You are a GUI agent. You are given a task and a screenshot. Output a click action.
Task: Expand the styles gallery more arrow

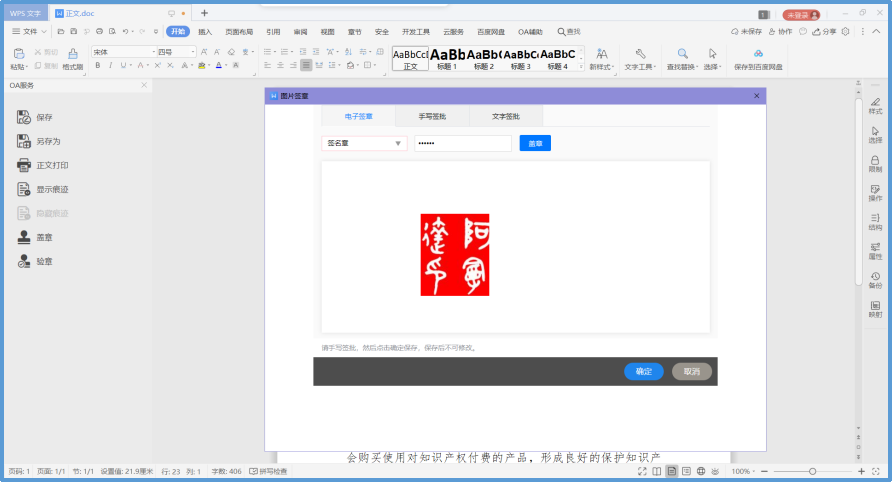581,67
